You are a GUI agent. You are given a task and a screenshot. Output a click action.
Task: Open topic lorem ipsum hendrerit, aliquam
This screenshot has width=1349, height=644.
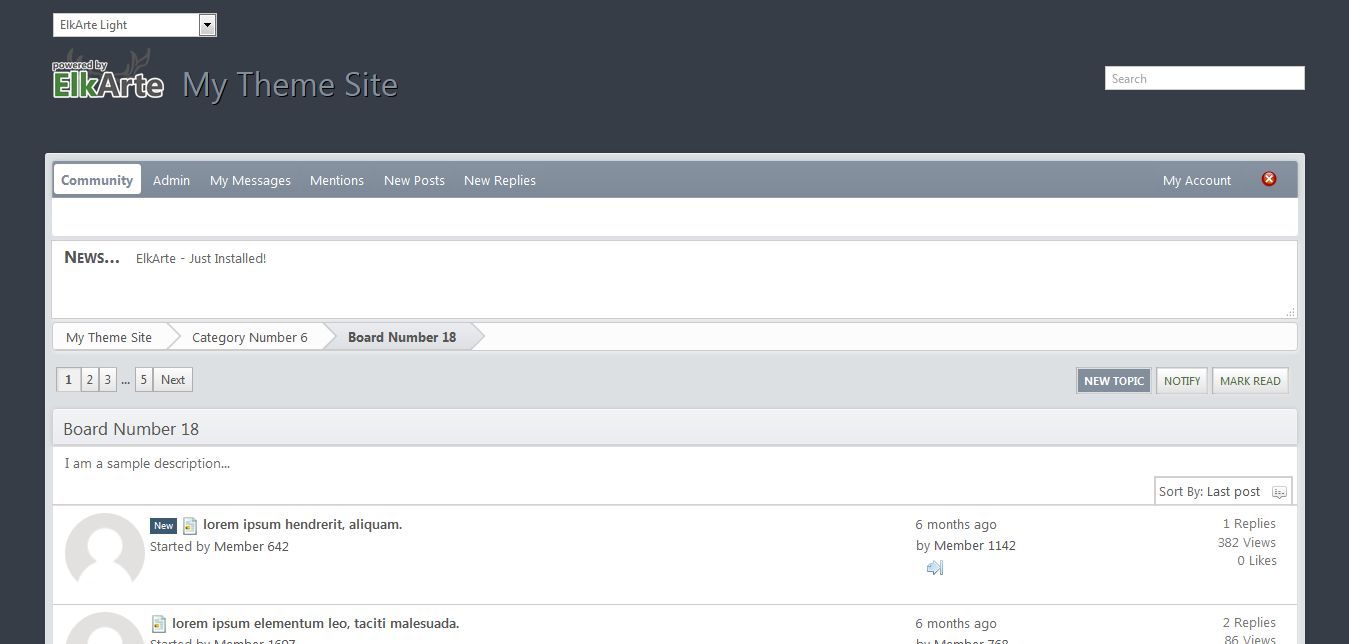(x=302, y=524)
